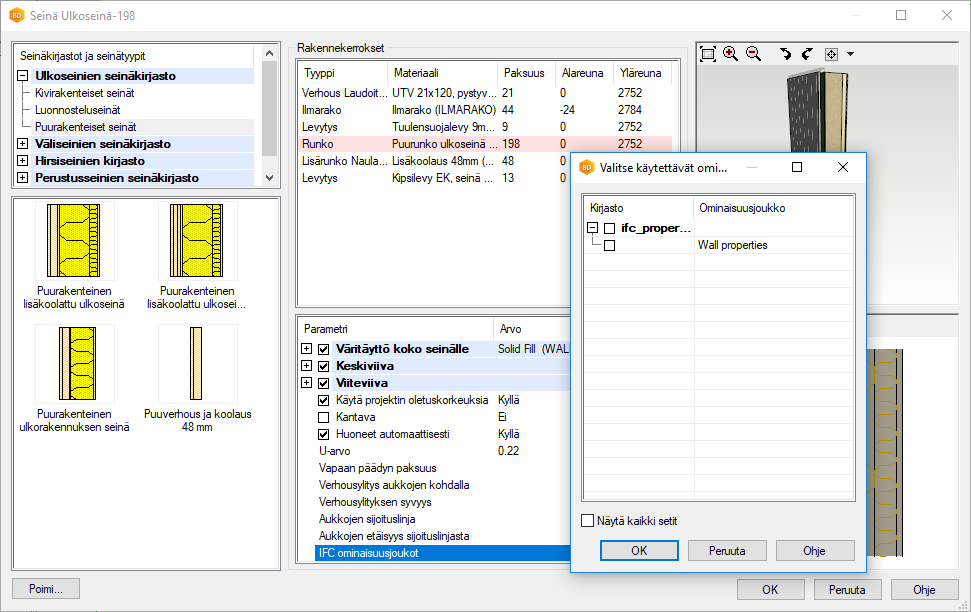Rotate the preview counterclockwise
Screen dimensions: 971x612
pos(785,54)
